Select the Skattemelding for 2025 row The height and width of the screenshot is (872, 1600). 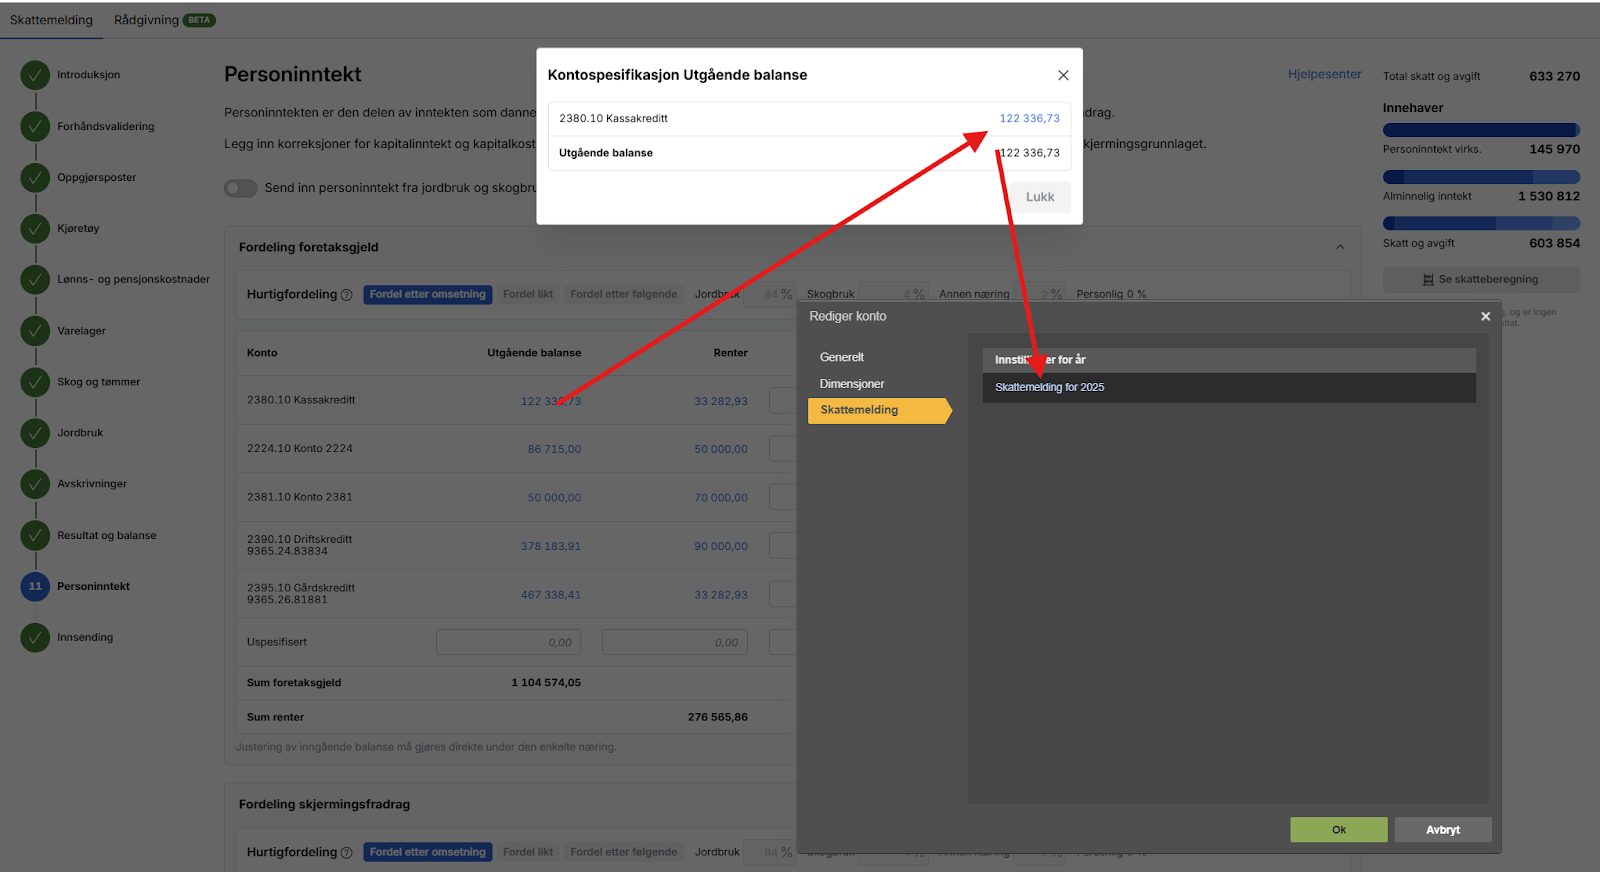pos(1229,388)
